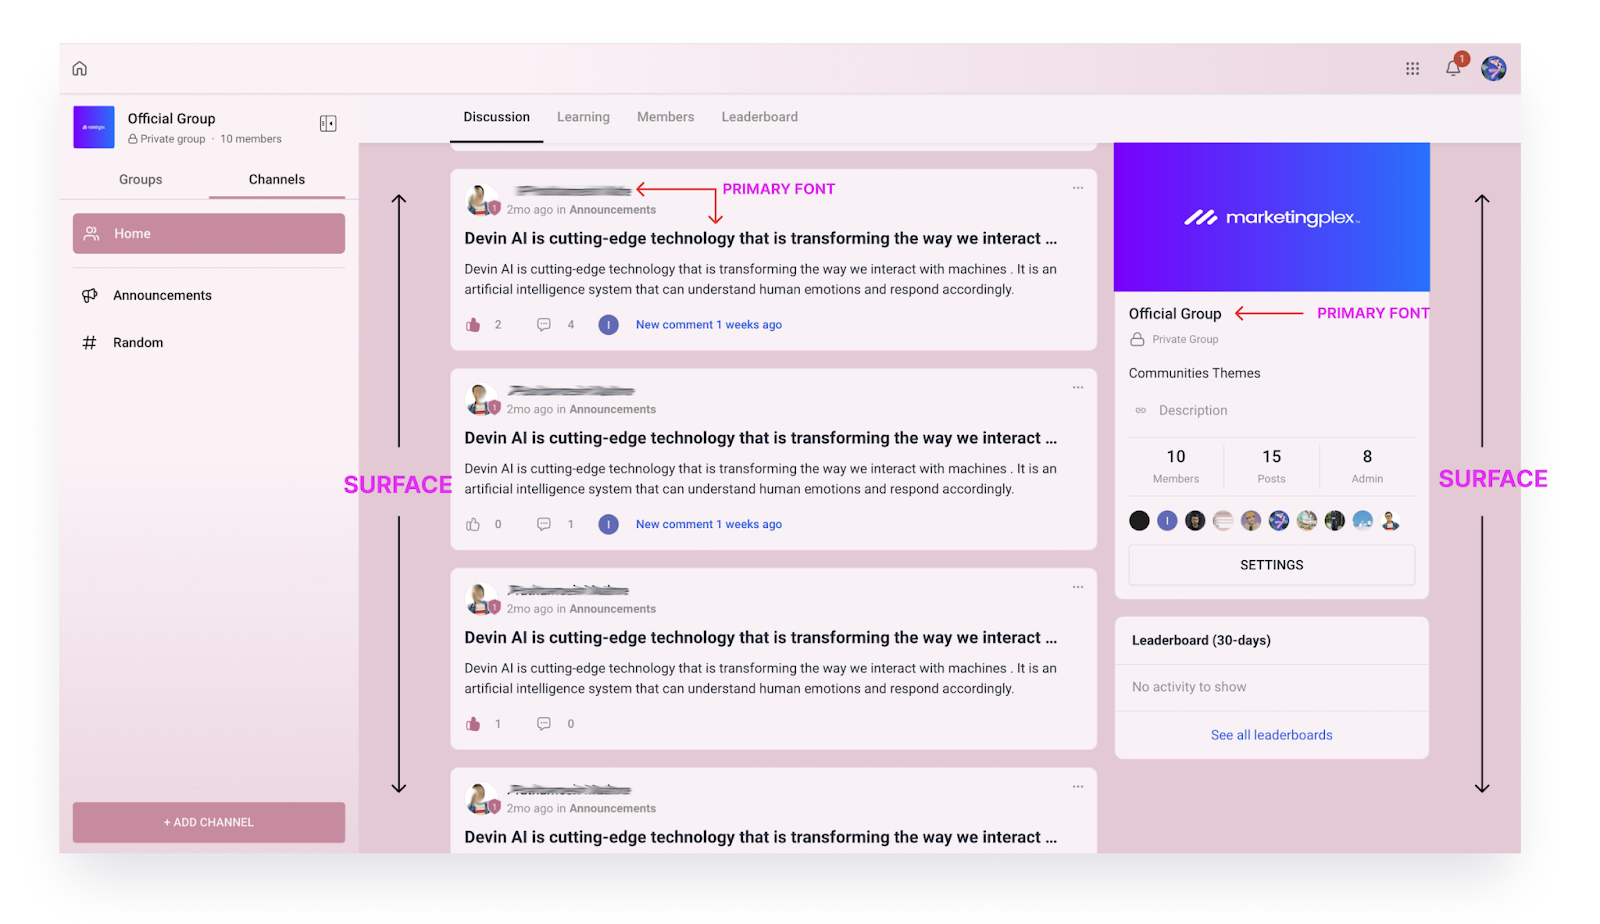Open the user profile avatar in top bar
This screenshot has height=924, width=1600.
coord(1494,68)
